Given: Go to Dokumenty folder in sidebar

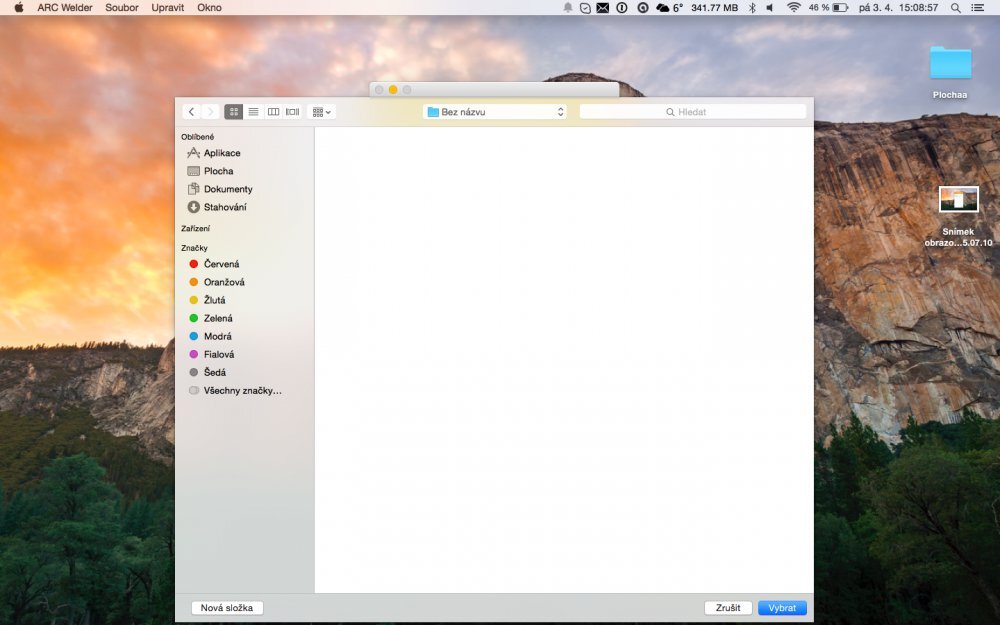Looking at the screenshot, I should pos(227,189).
